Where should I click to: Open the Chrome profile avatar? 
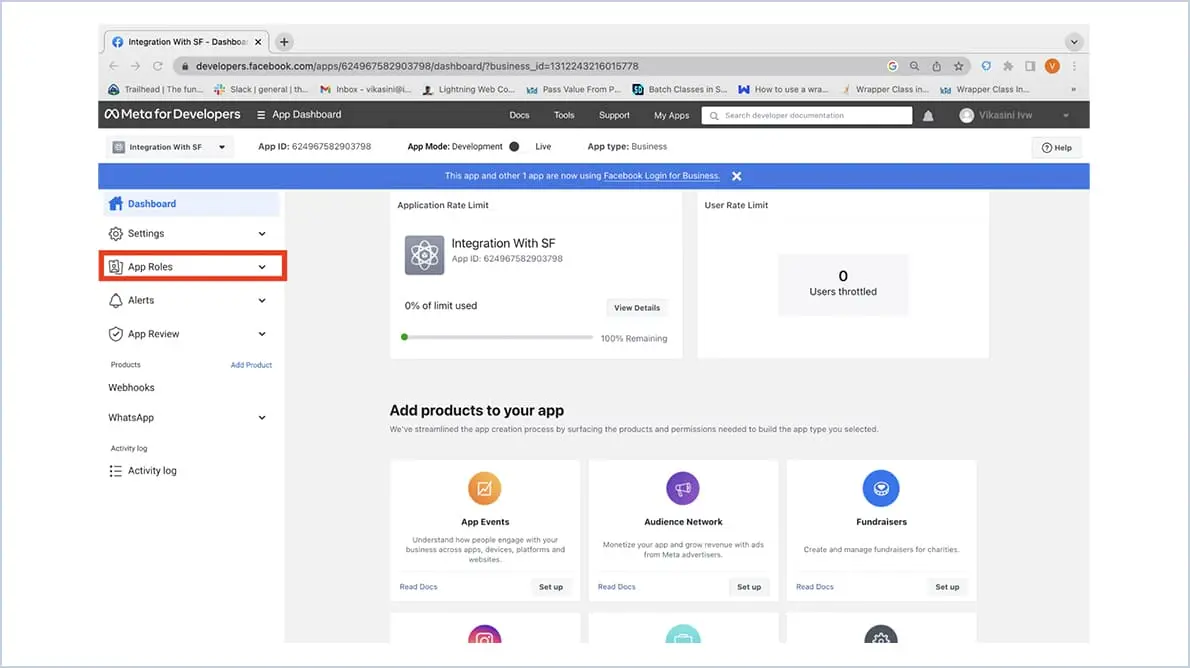1052,66
